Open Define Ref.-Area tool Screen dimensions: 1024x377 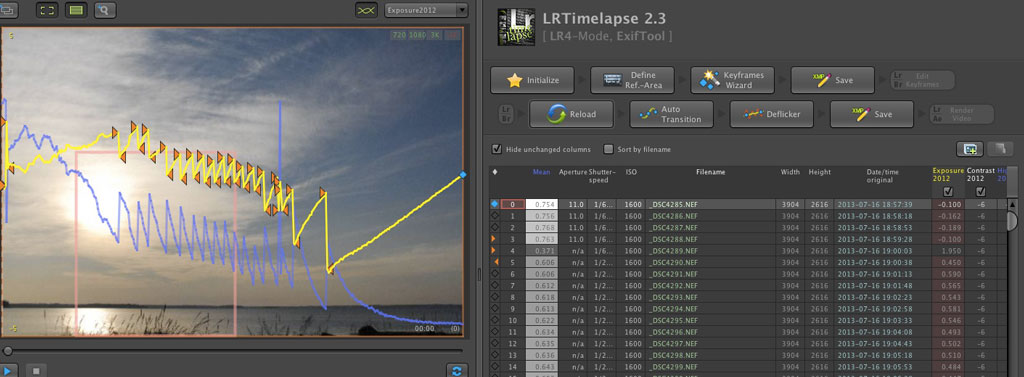pos(632,80)
